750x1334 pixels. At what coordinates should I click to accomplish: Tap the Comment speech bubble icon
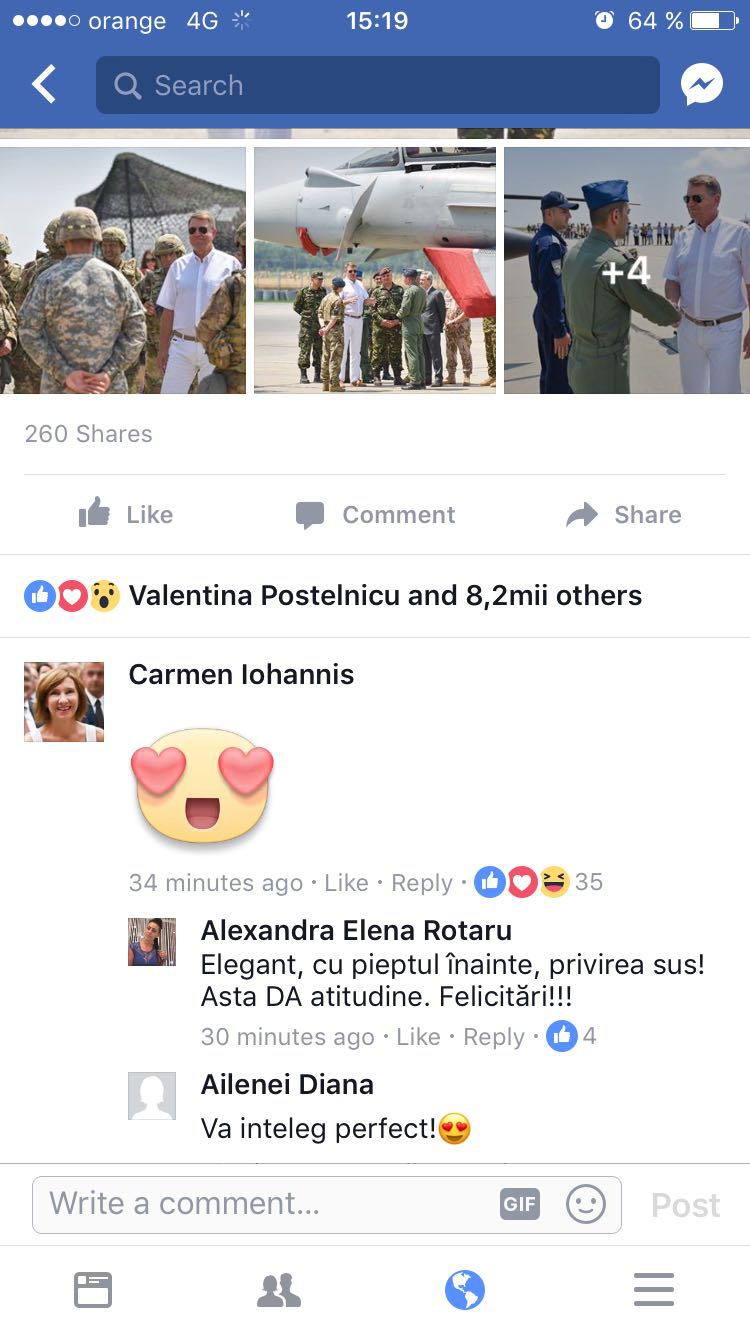tap(310, 515)
